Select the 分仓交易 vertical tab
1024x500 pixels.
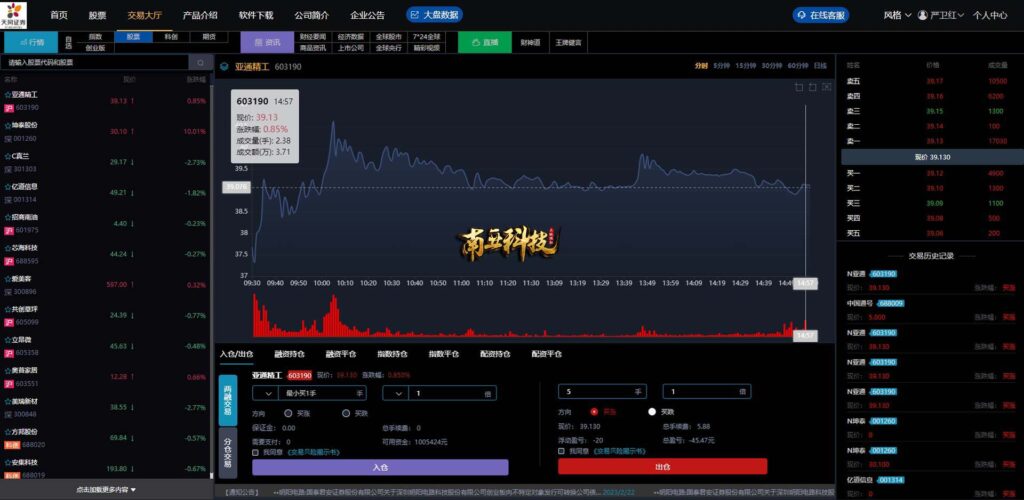point(228,452)
